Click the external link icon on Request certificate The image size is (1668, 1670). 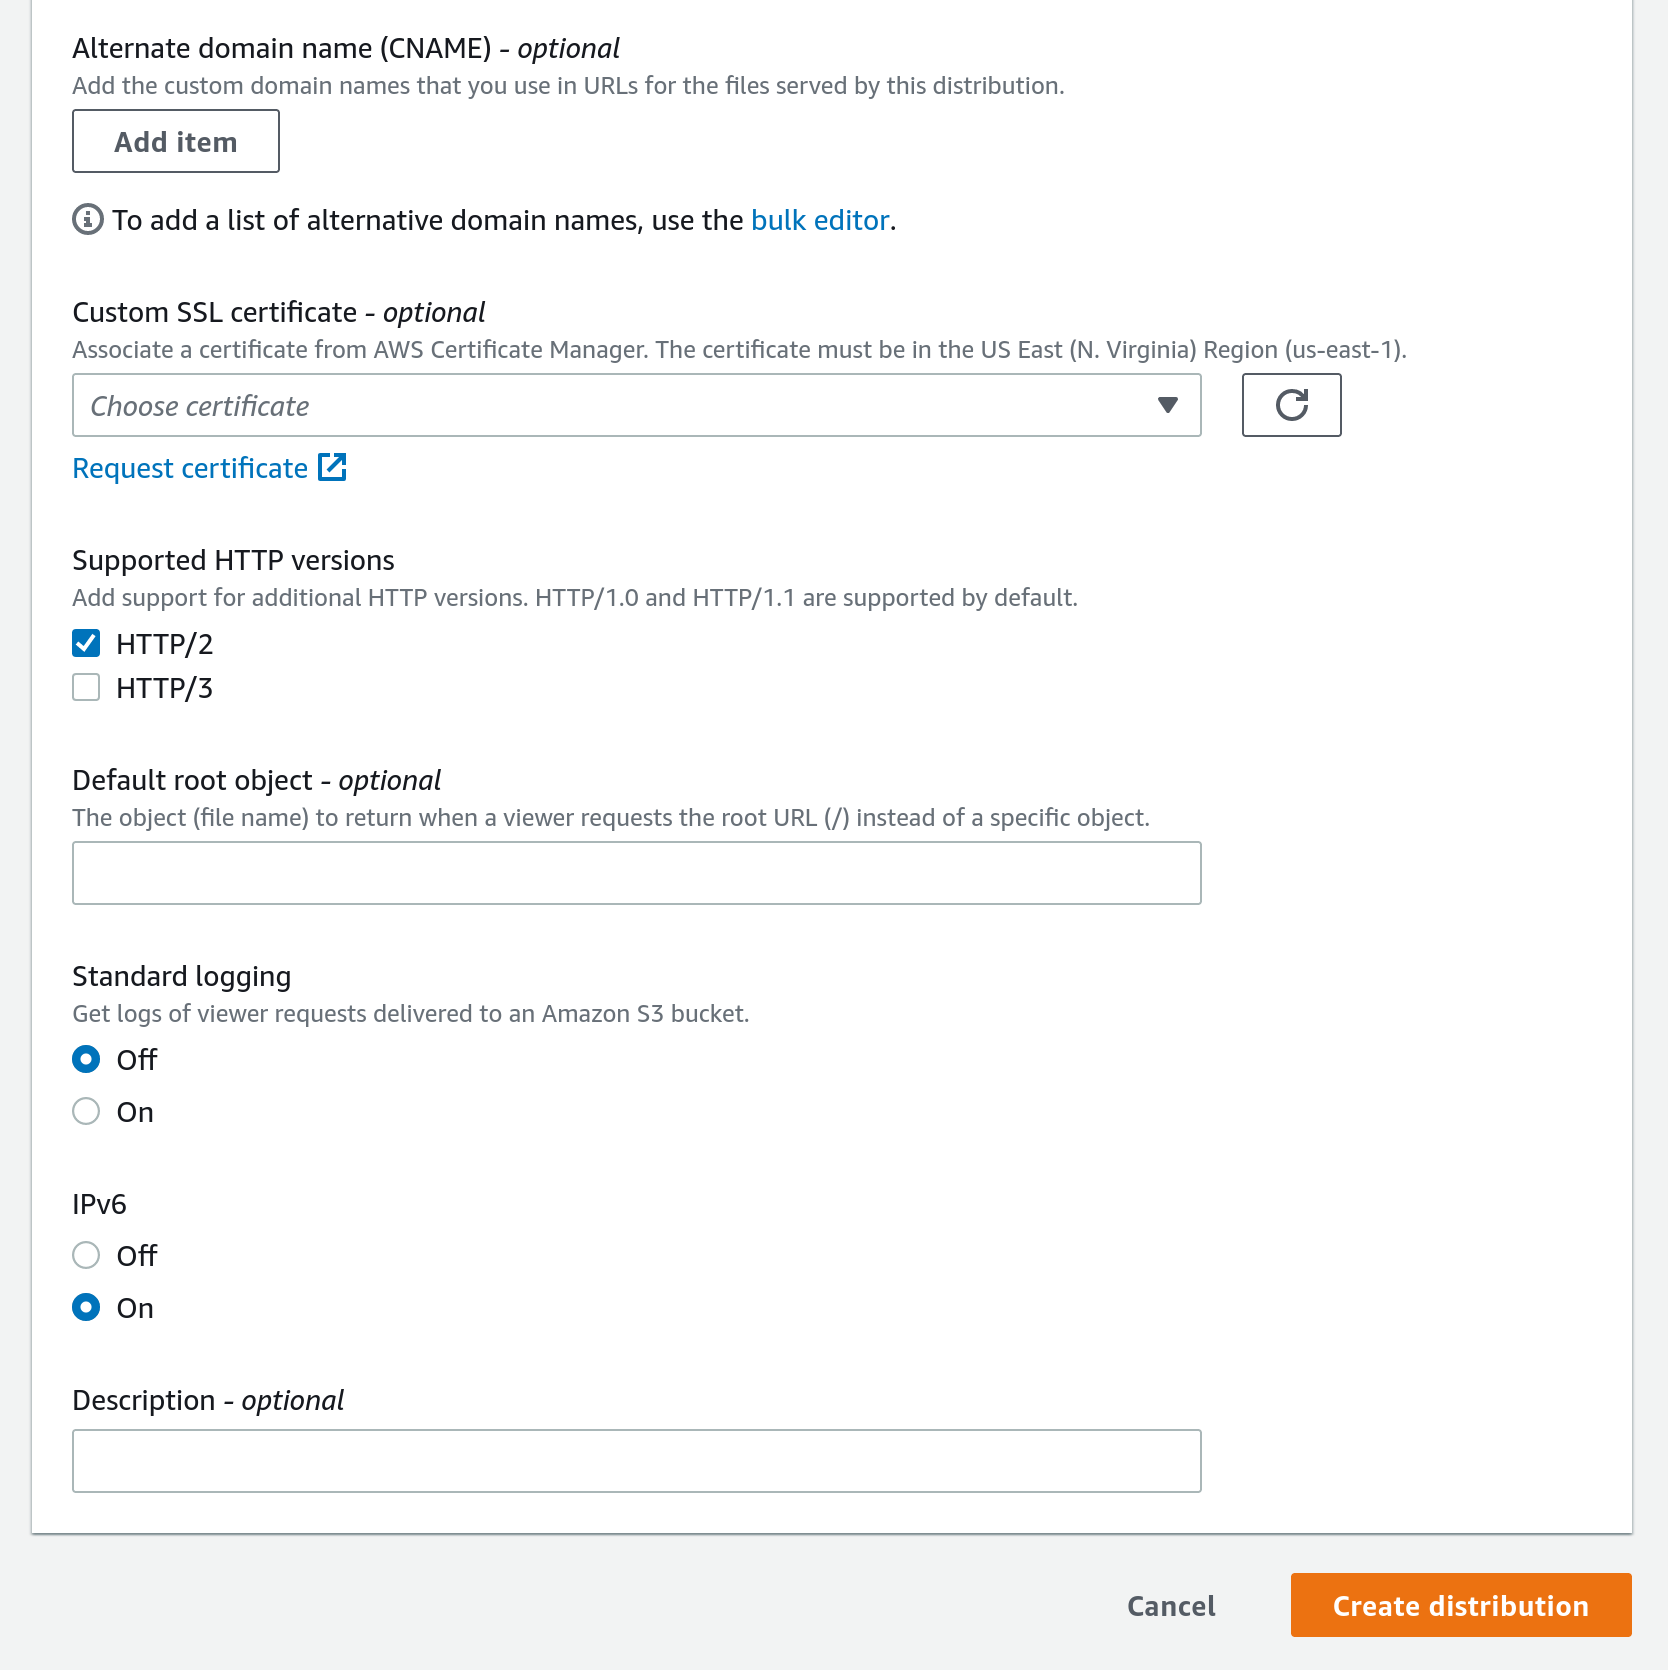pyautogui.click(x=332, y=467)
